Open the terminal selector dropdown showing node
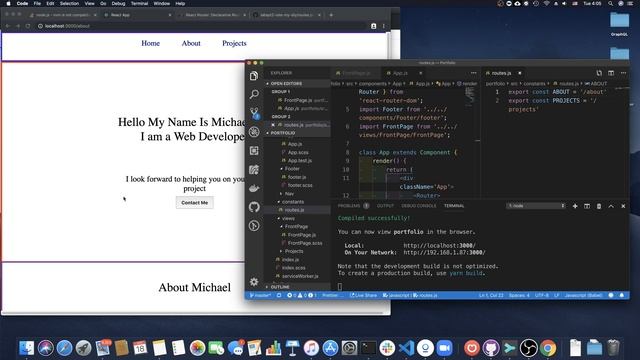 click(536, 206)
